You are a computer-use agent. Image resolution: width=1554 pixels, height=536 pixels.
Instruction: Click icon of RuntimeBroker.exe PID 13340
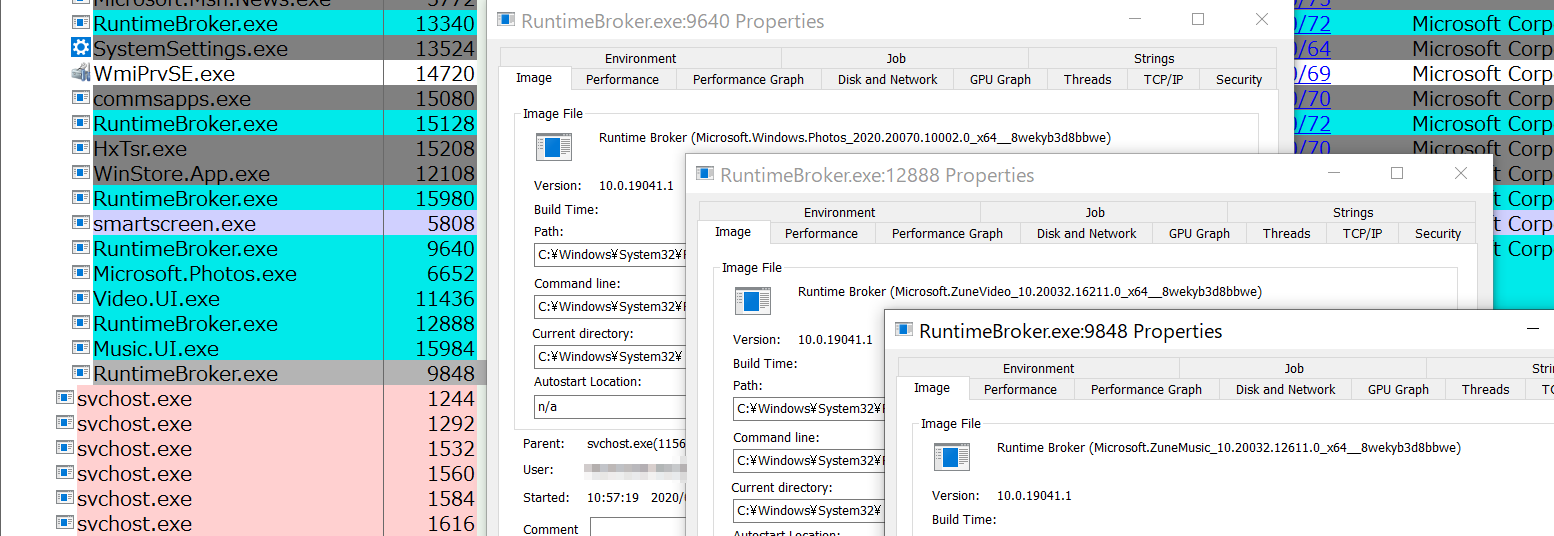point(81,23)
